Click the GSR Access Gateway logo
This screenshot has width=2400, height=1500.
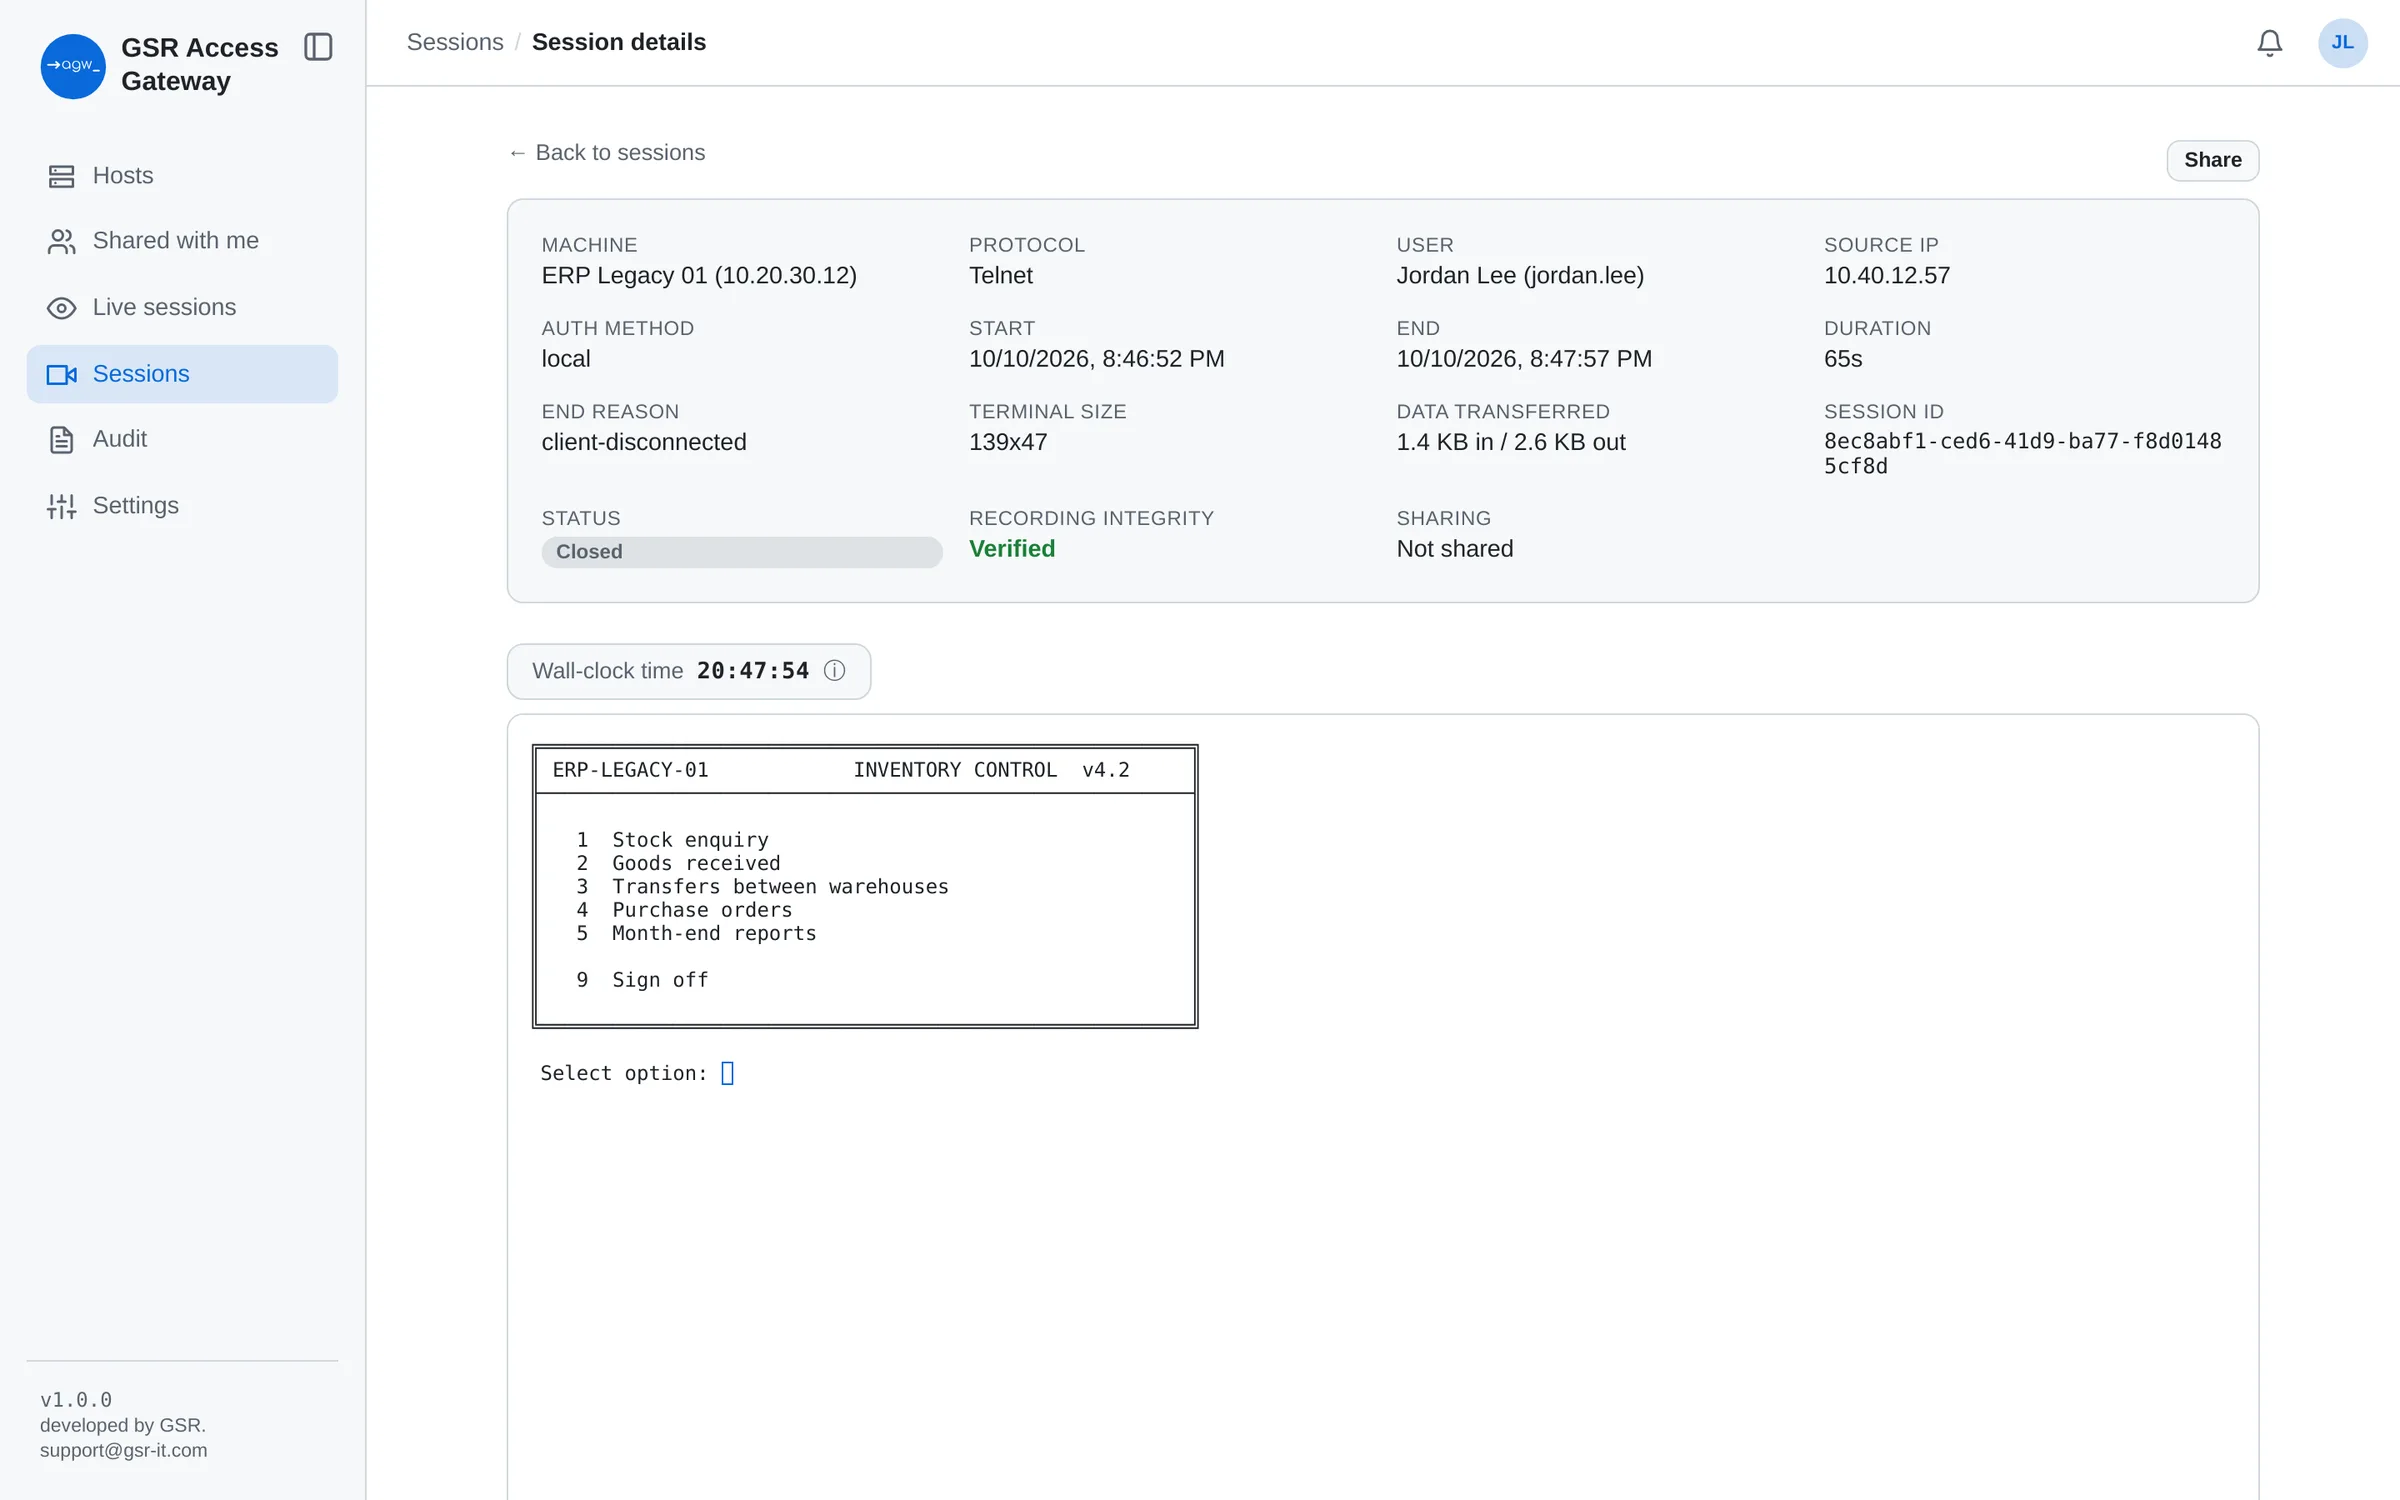[73, 66]
